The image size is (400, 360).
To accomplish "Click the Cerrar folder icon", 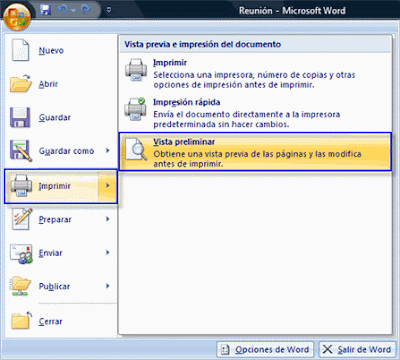I will pos(21,321).
